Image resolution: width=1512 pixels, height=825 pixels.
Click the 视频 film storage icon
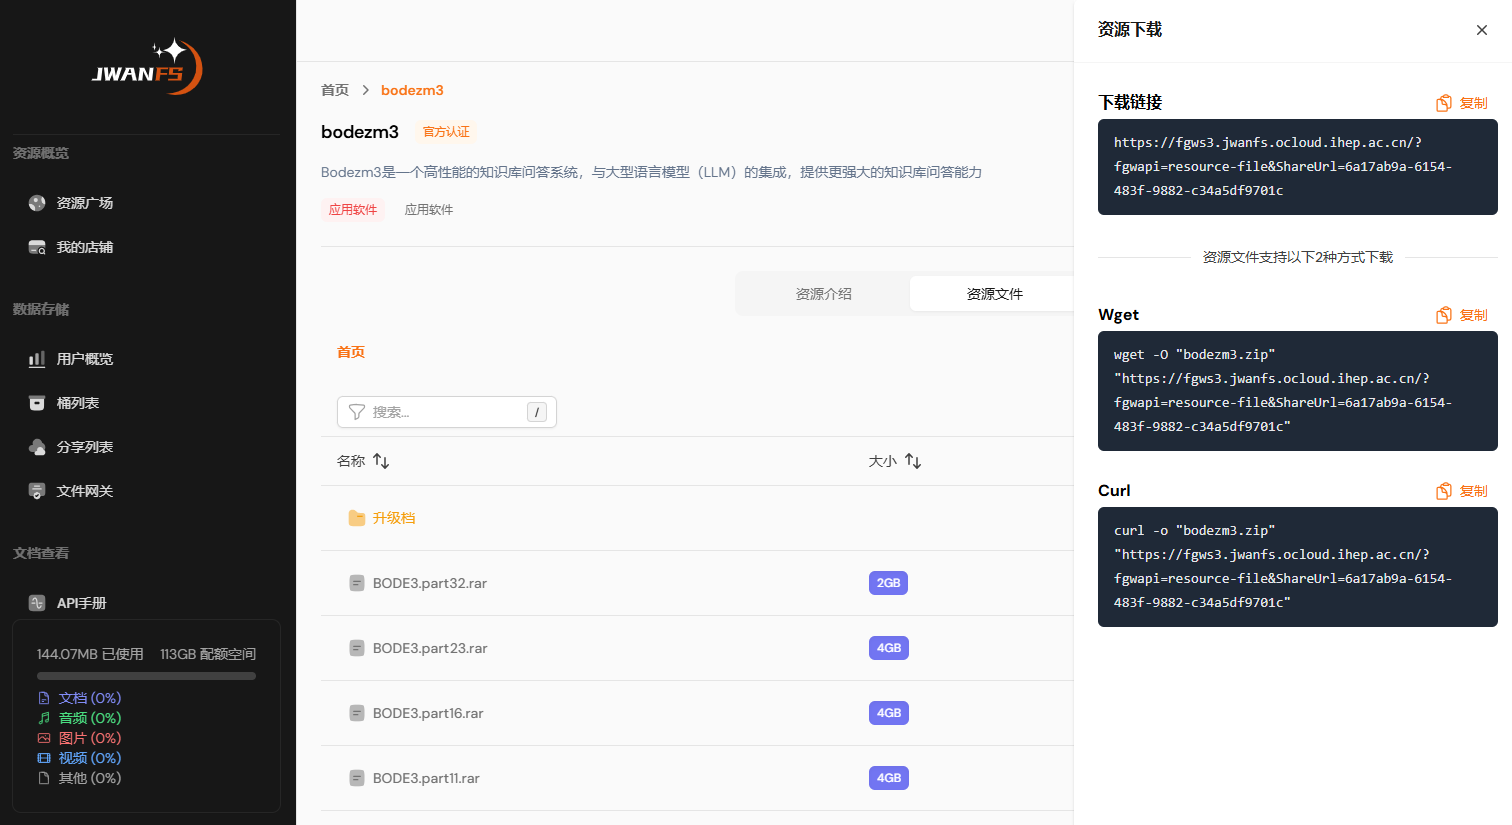(44, 758)
